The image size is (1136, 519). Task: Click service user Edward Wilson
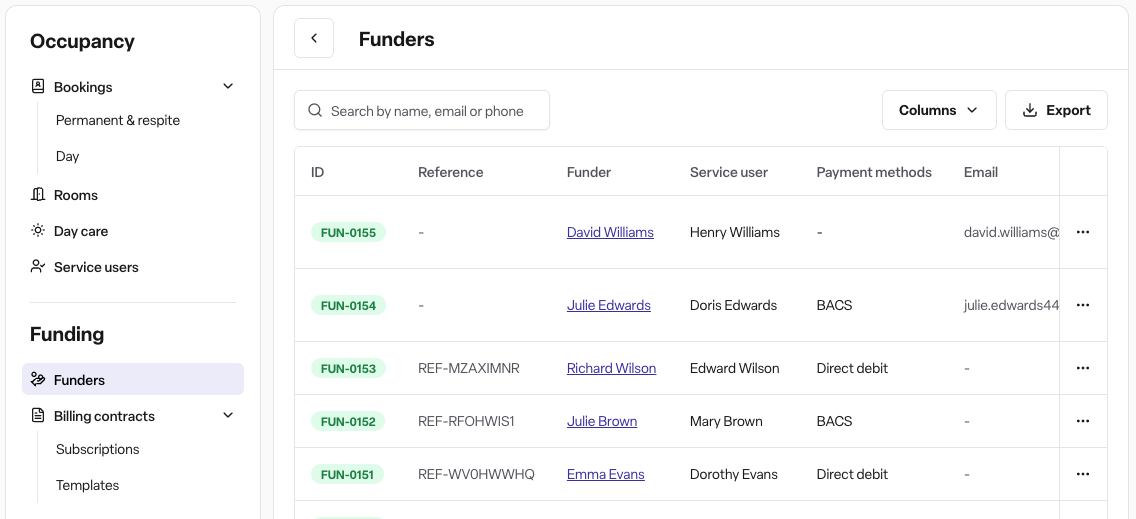coord(735,368)
